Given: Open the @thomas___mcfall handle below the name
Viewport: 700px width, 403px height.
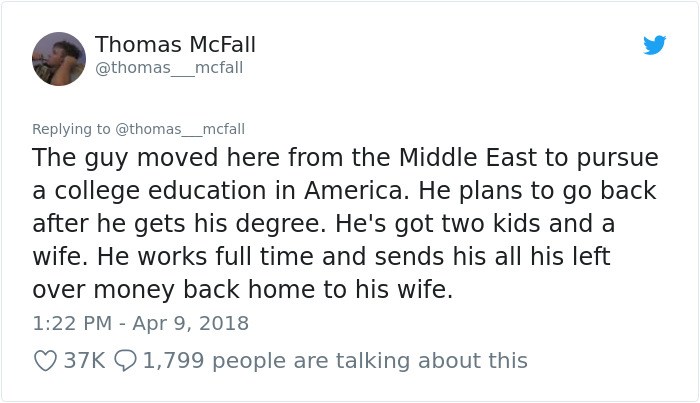Looking at the screenshot, I should (x=169, y=68).
